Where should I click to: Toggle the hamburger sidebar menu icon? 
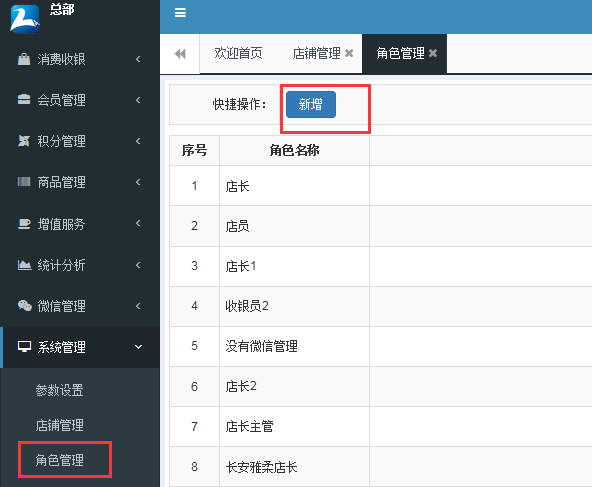(180, 13)
